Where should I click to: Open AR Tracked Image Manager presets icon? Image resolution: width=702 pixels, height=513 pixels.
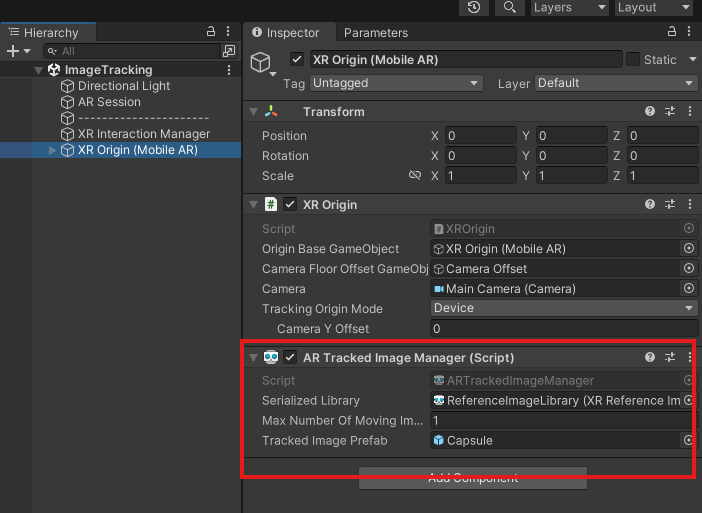pos(670,357)
